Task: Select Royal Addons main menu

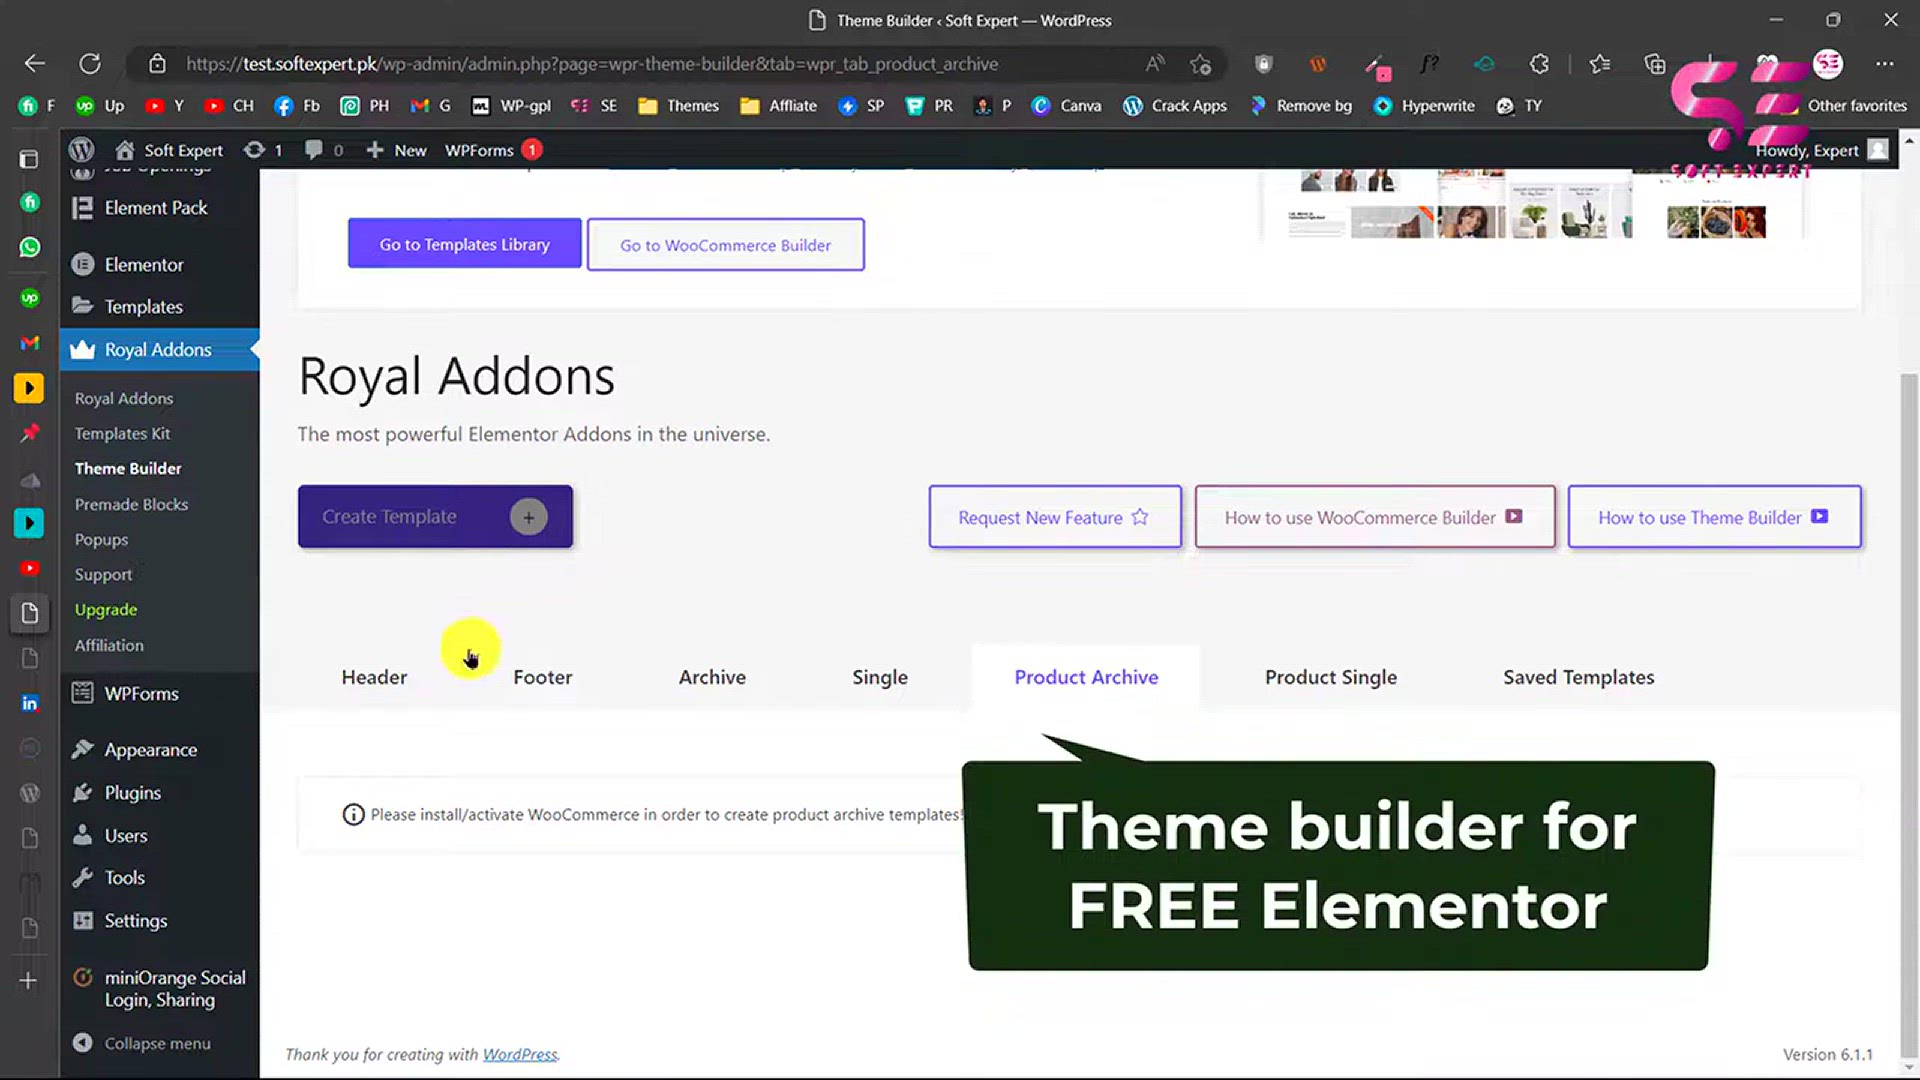Action: (159, 350)
